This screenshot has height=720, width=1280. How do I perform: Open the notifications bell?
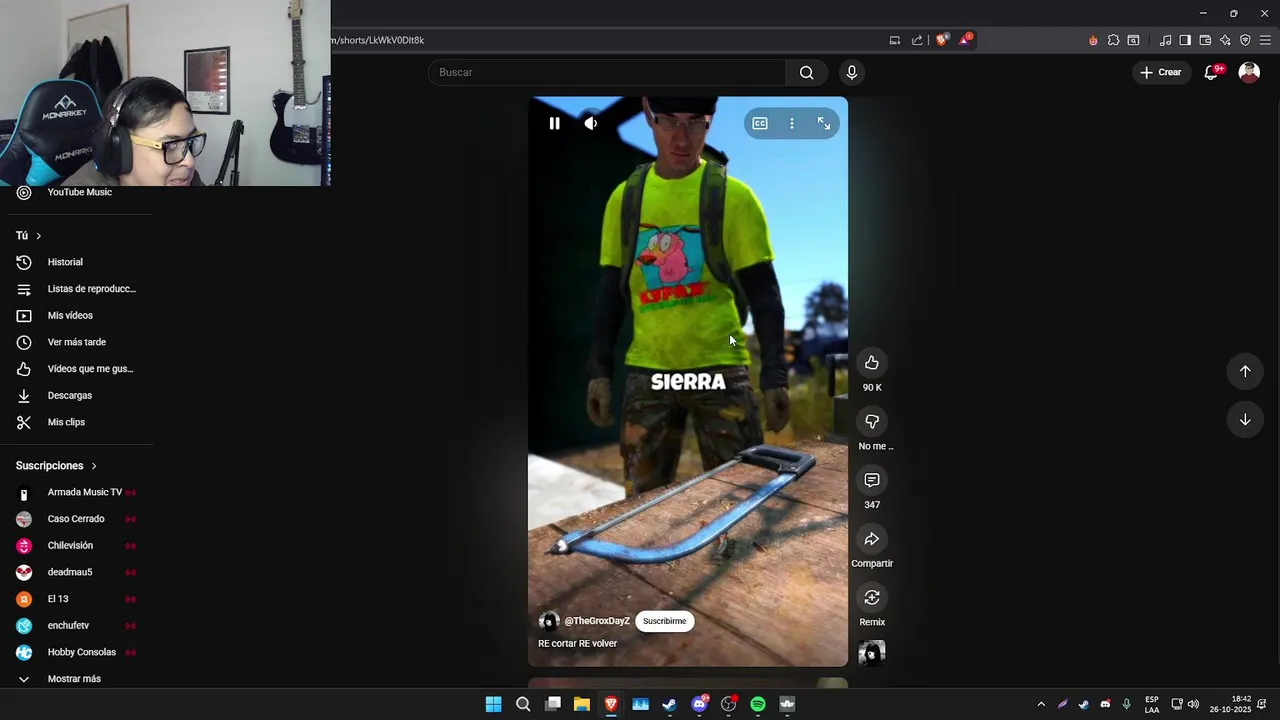(1212, 72)
